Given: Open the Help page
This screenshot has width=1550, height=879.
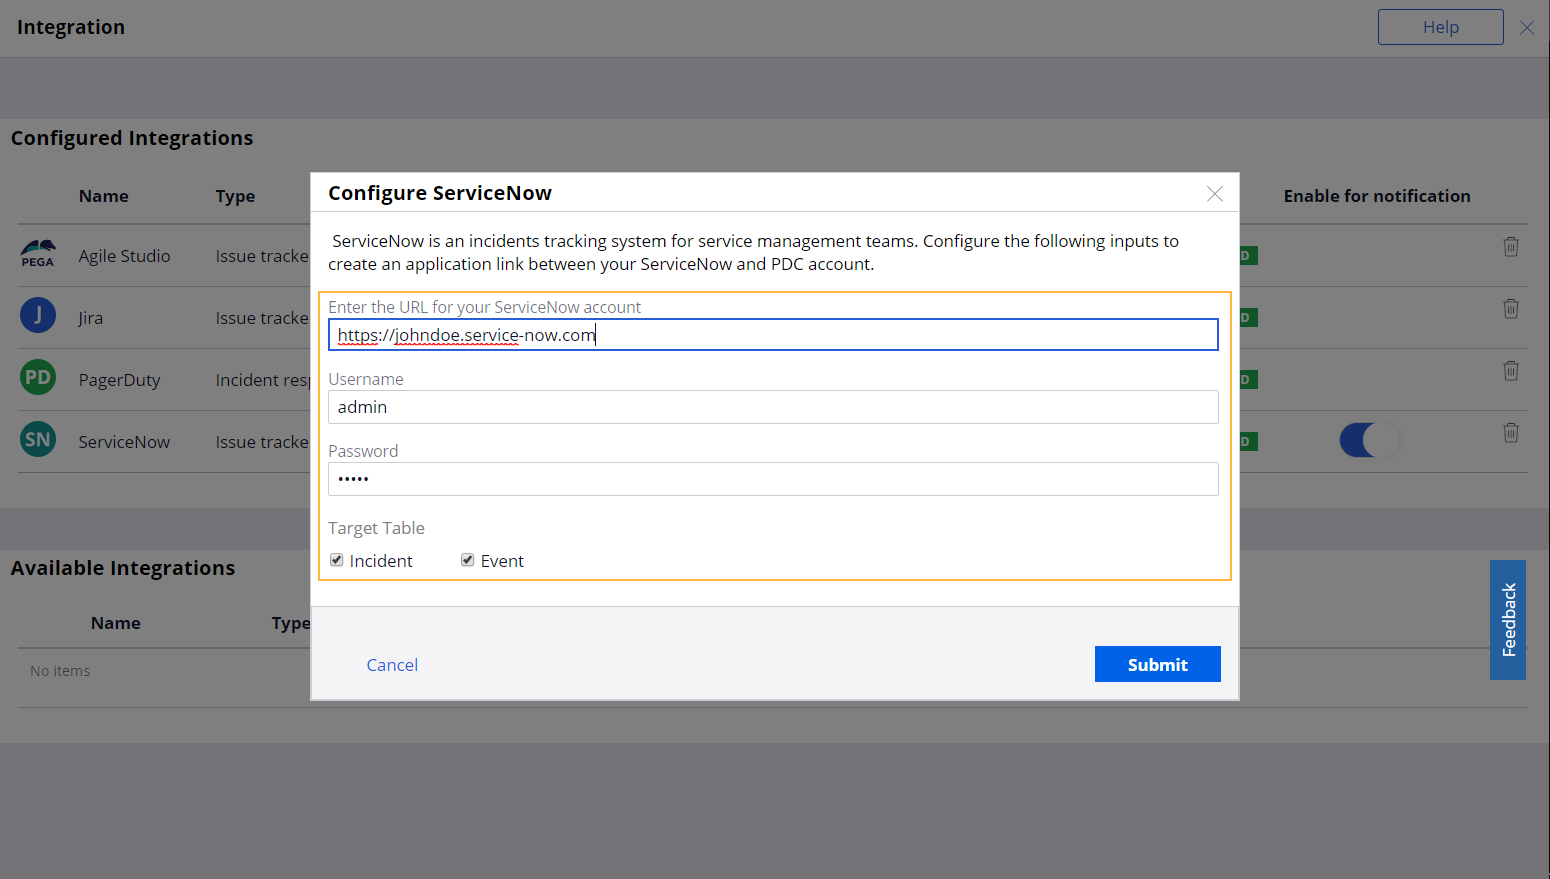Looking at the screenshot, I should [x=1440, y=26].
